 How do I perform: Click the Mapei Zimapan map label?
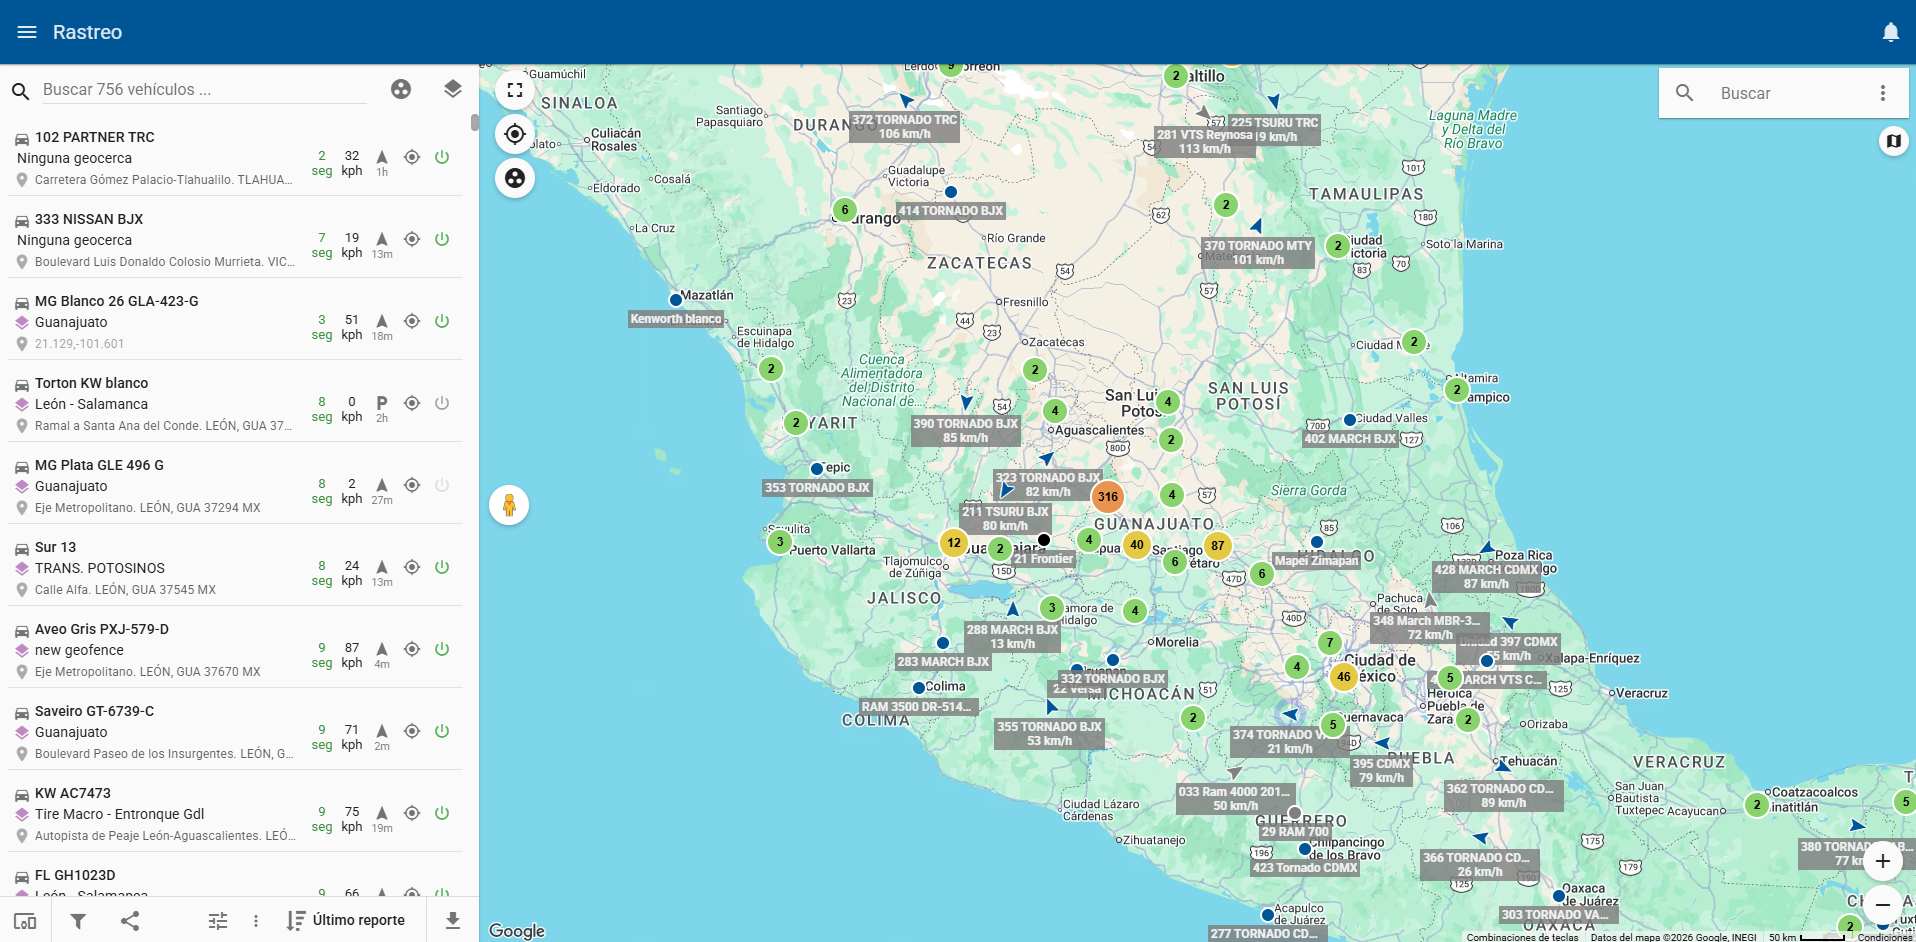pyautogui.click(x=1317, y=561)
